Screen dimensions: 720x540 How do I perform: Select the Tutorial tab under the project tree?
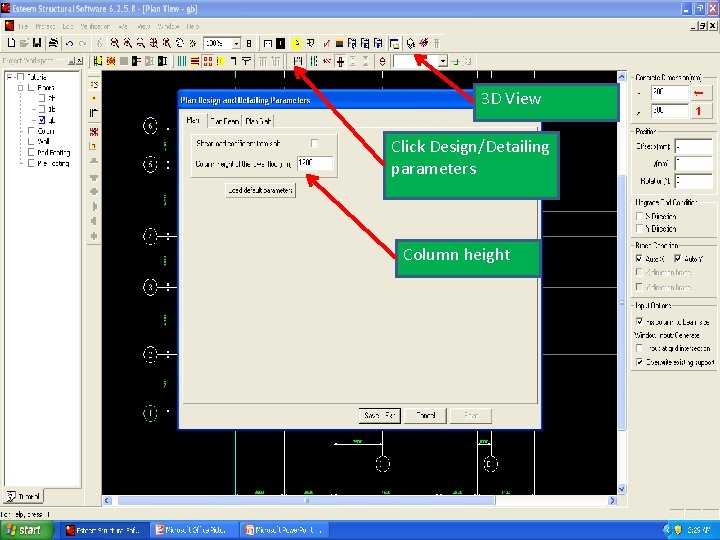[24, 497]
